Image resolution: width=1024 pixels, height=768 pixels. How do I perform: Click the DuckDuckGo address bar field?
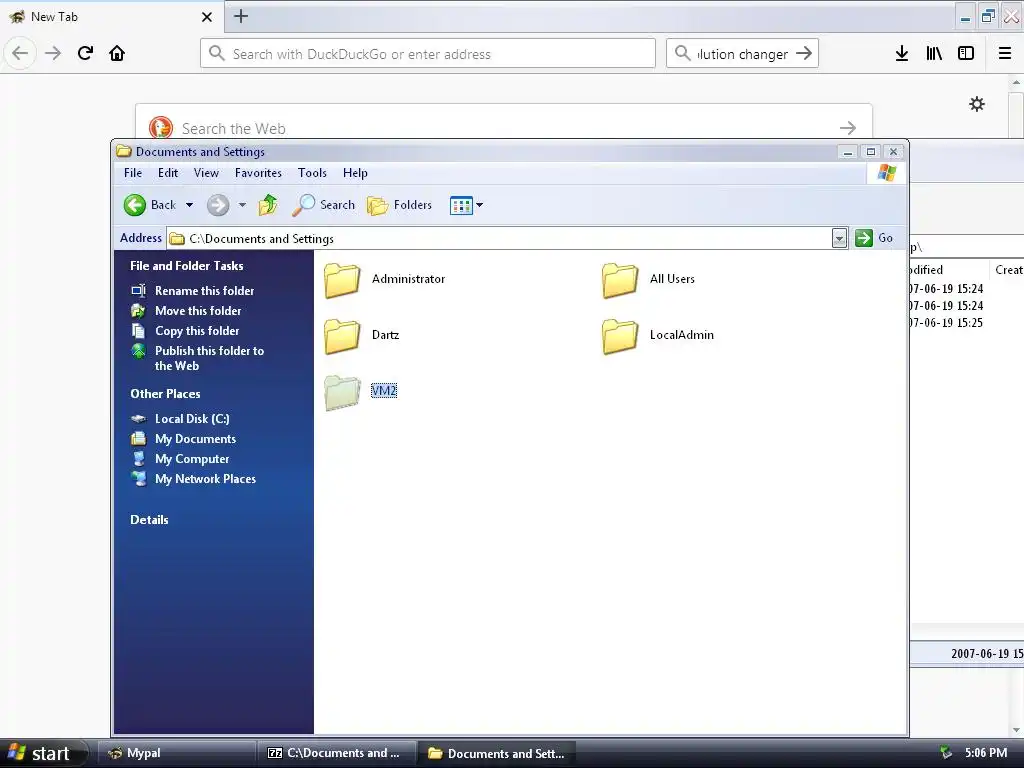point(428,54)
